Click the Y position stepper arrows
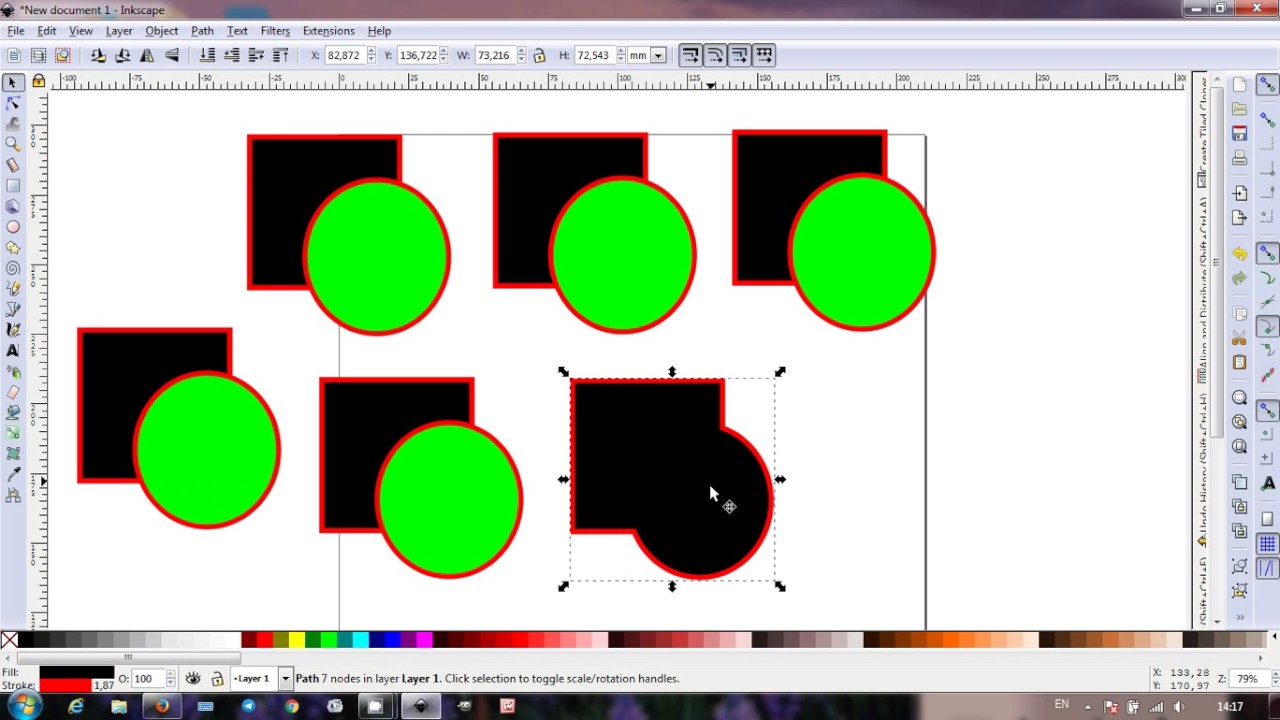 pos(445,55)
